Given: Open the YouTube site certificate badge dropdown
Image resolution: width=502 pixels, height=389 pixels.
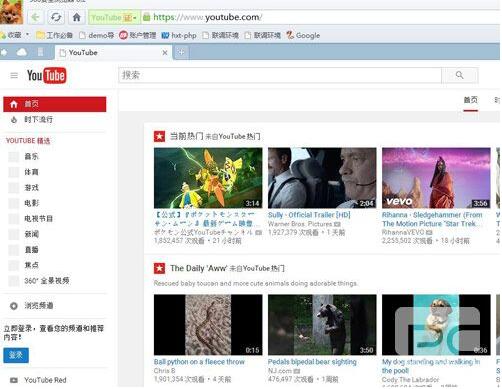Looking at the screenshot, I should pos(114,17).
